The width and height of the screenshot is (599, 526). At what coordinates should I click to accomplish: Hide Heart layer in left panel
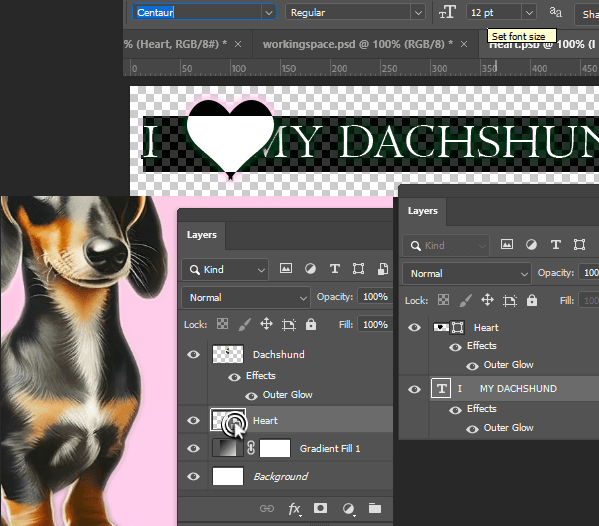click(x=193, y=420)
